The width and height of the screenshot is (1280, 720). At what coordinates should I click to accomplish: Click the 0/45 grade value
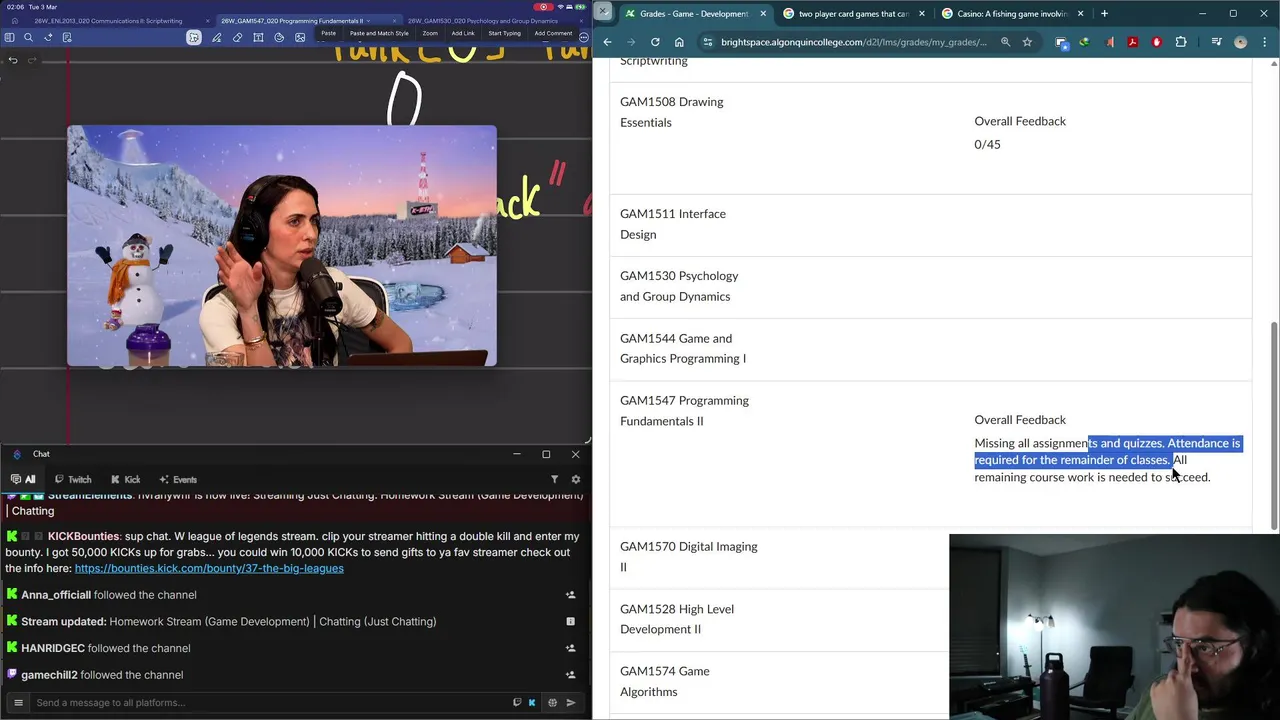coord(987,144)
